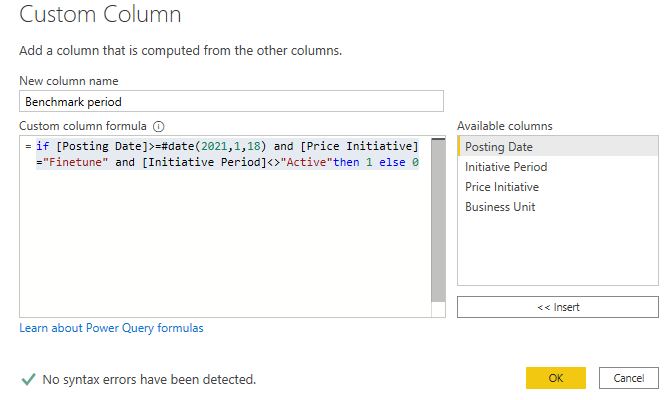Image resolution: width=669 pixels, height=400 pixels.
Task: Open Learn about Power Query formulas link
Action: (111, 328)
